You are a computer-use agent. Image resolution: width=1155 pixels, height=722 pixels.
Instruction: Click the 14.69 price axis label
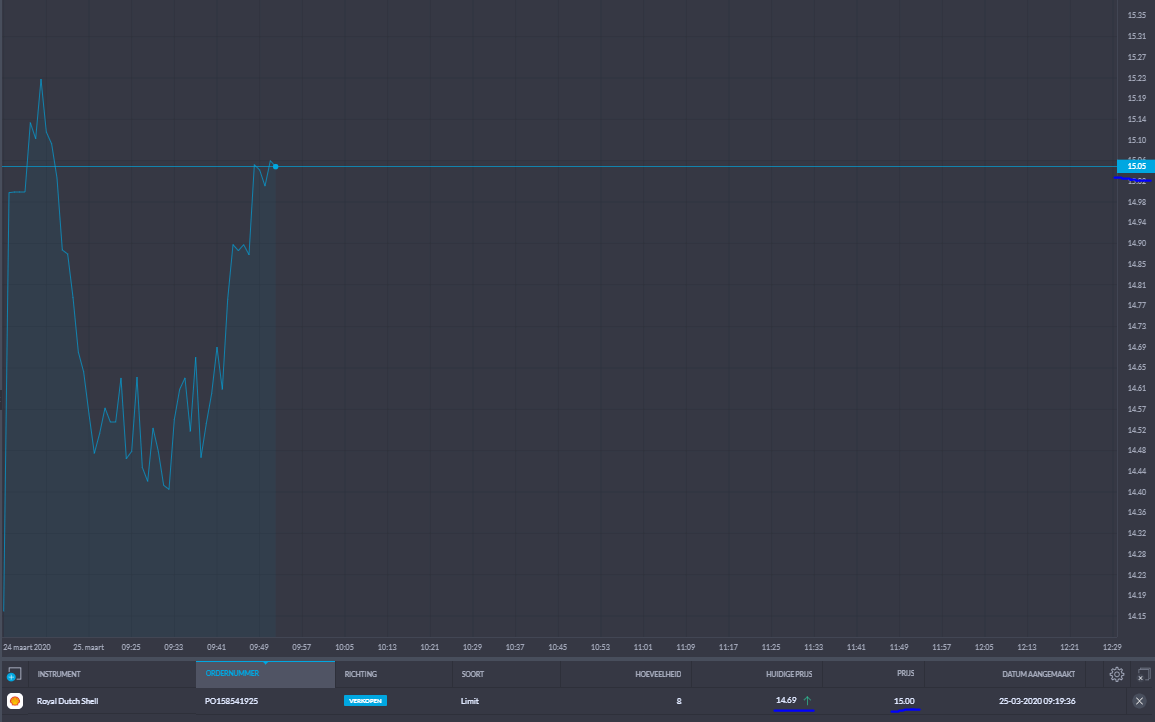(x=1137, y=347)
